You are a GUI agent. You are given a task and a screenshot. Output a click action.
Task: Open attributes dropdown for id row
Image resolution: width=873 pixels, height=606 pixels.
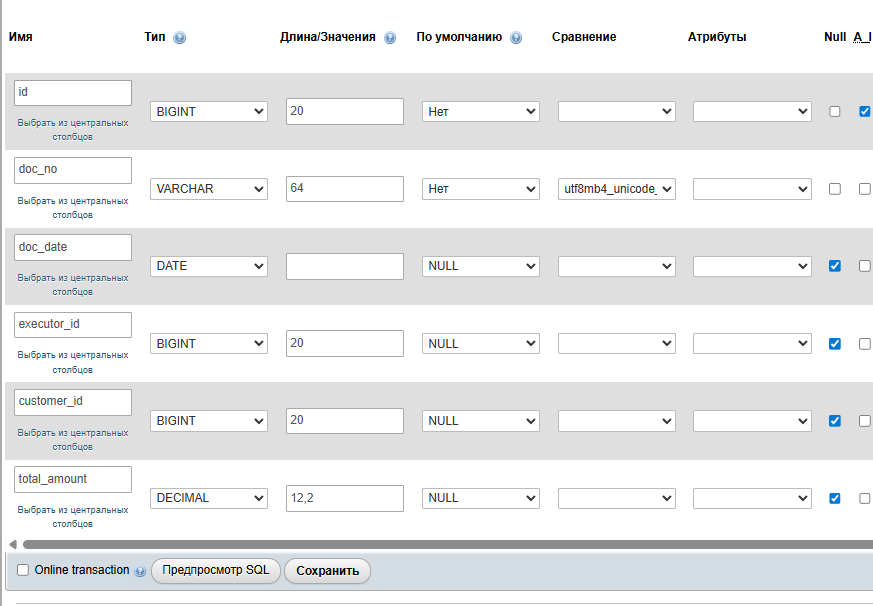pos(752,112)
